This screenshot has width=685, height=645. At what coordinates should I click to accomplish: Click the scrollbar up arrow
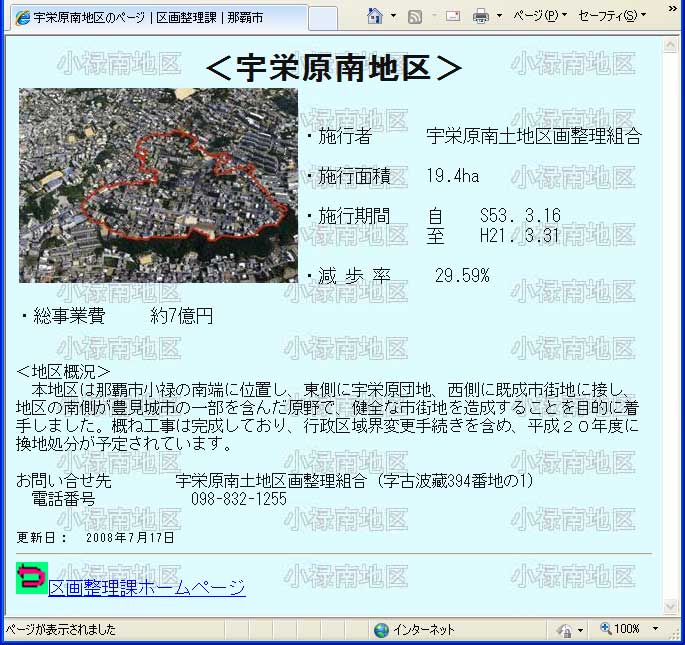[670, 45]
